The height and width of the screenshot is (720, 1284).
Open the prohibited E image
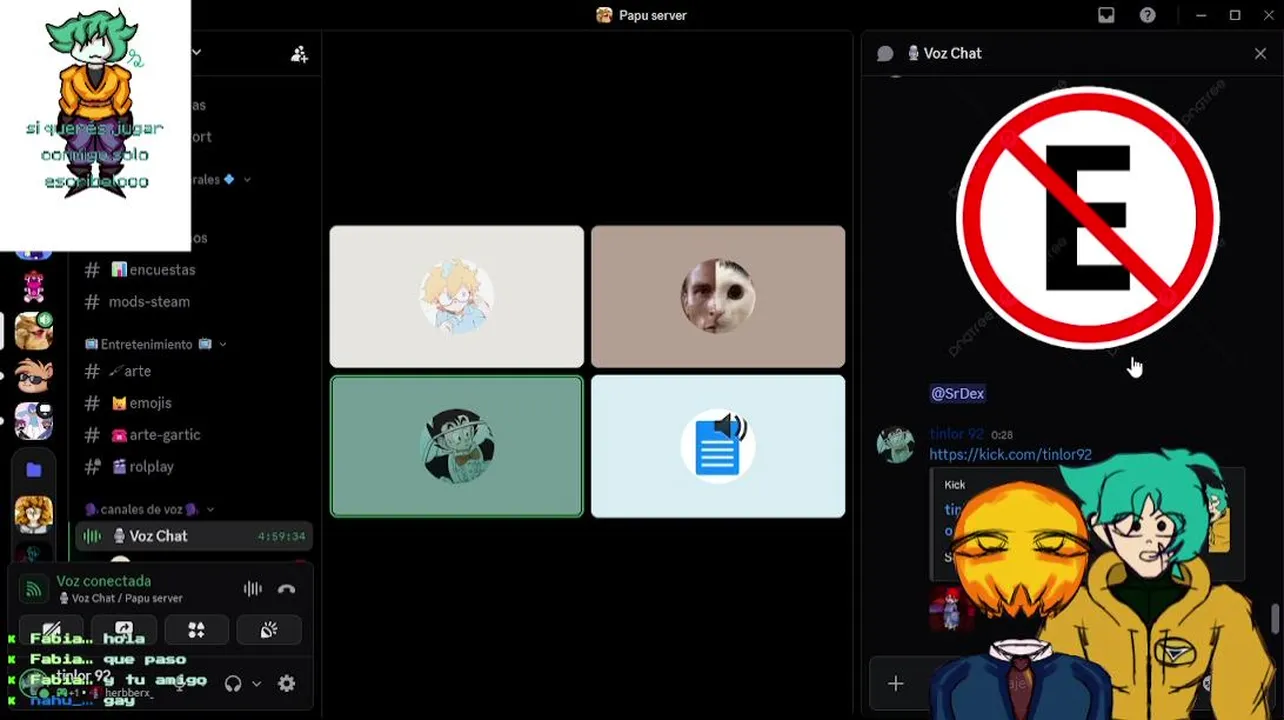pos(1088,218)
